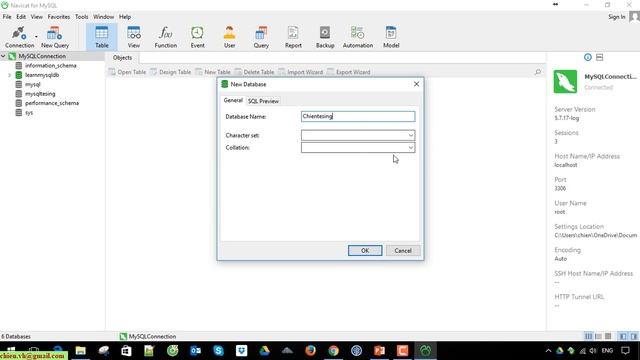Click the search magnifier in Objects pane

[x=538, y=72]
